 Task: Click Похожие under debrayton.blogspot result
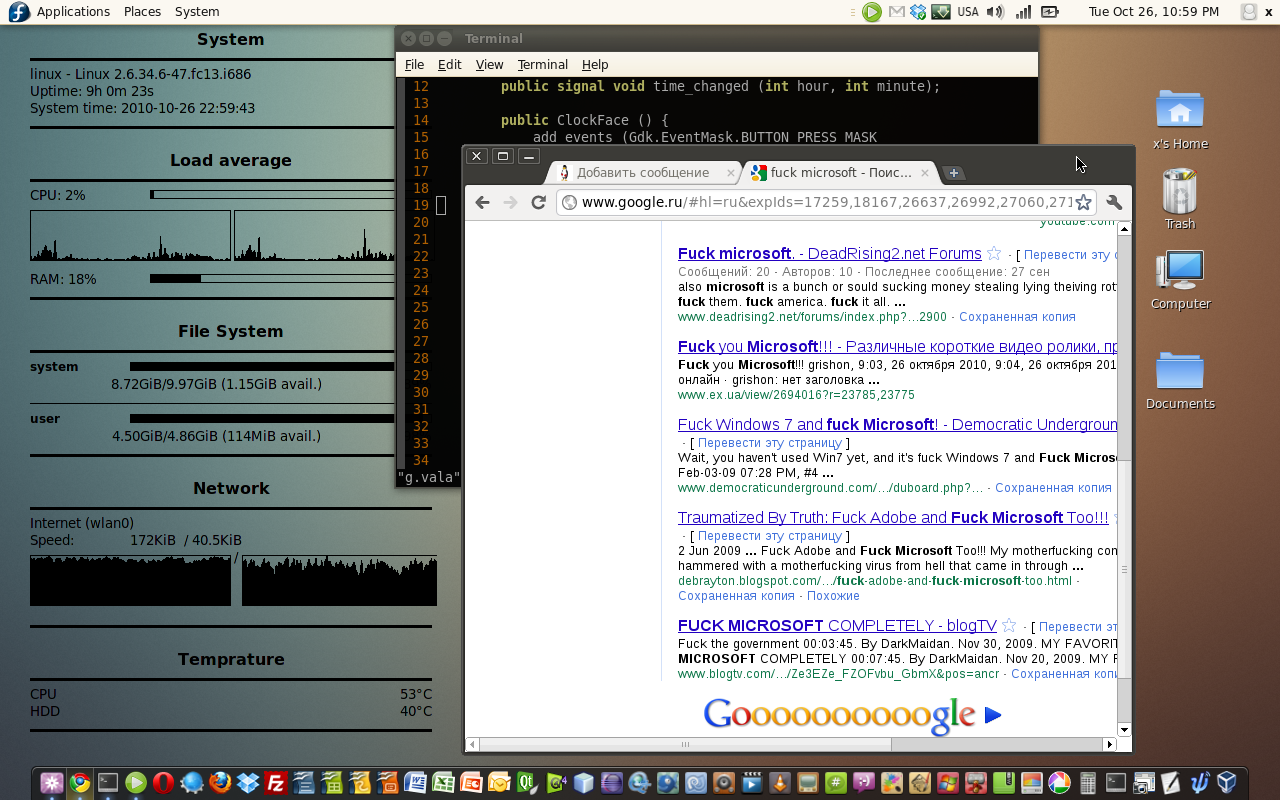[x=833, y=596]
